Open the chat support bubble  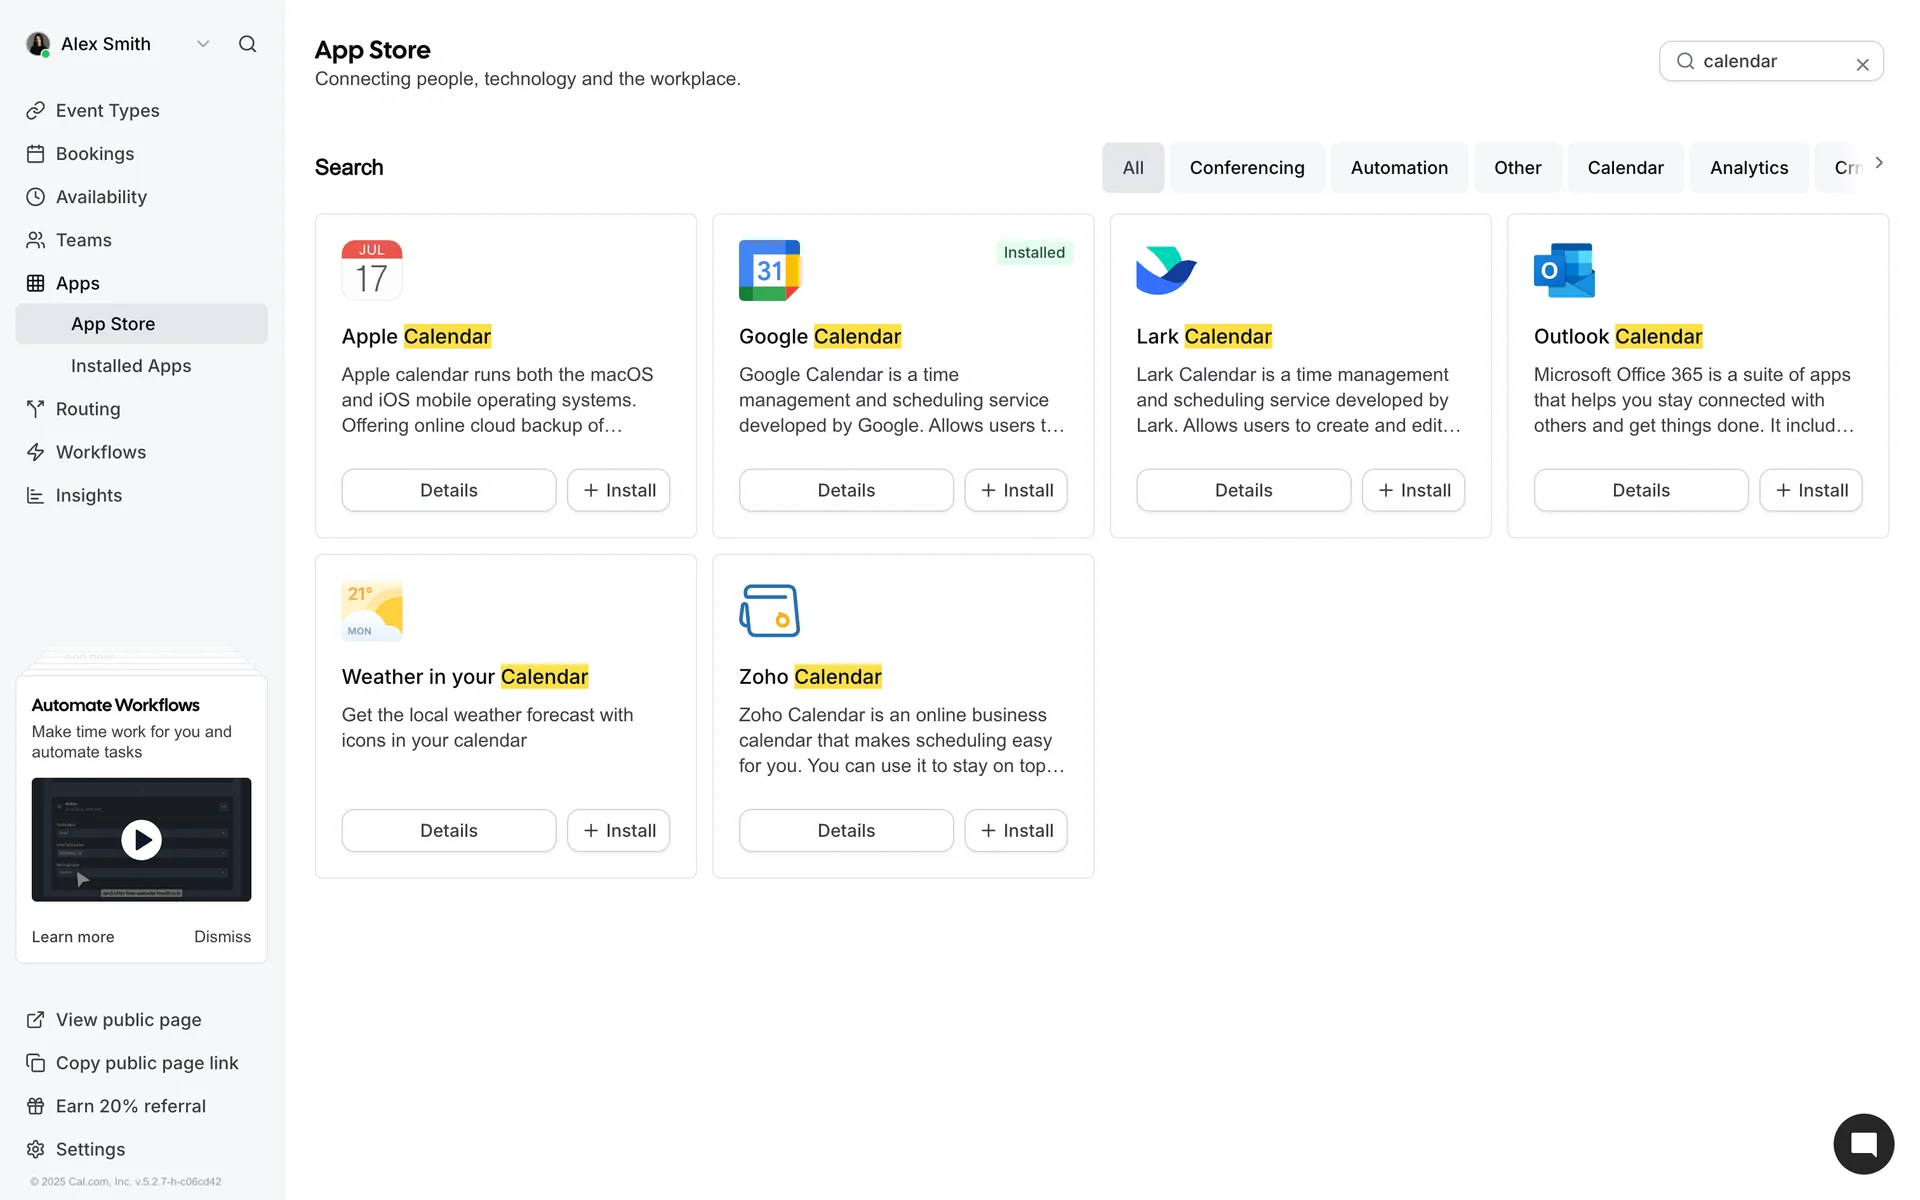tap(1863, 1144)
